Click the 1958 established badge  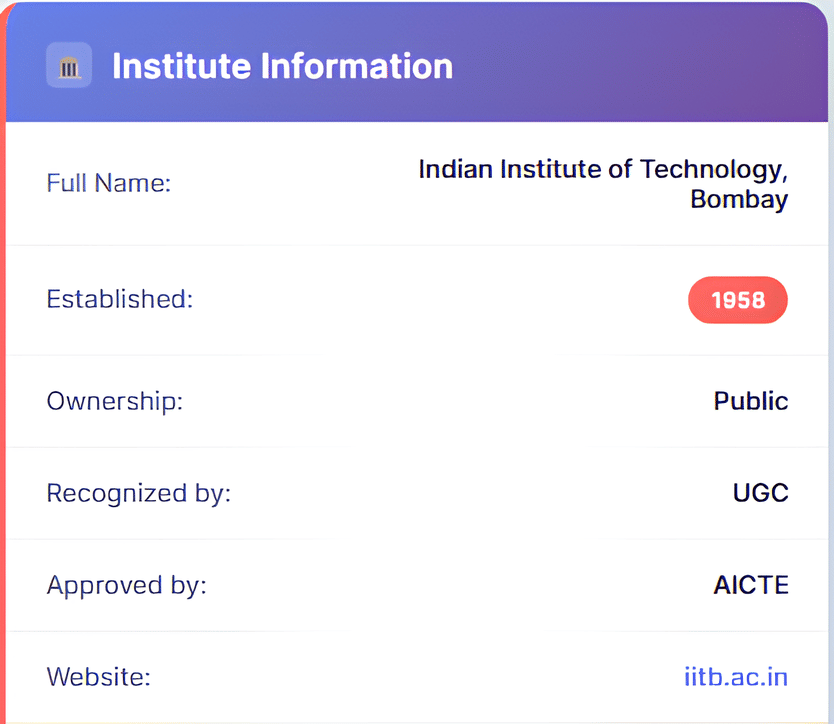coord(737,300)
